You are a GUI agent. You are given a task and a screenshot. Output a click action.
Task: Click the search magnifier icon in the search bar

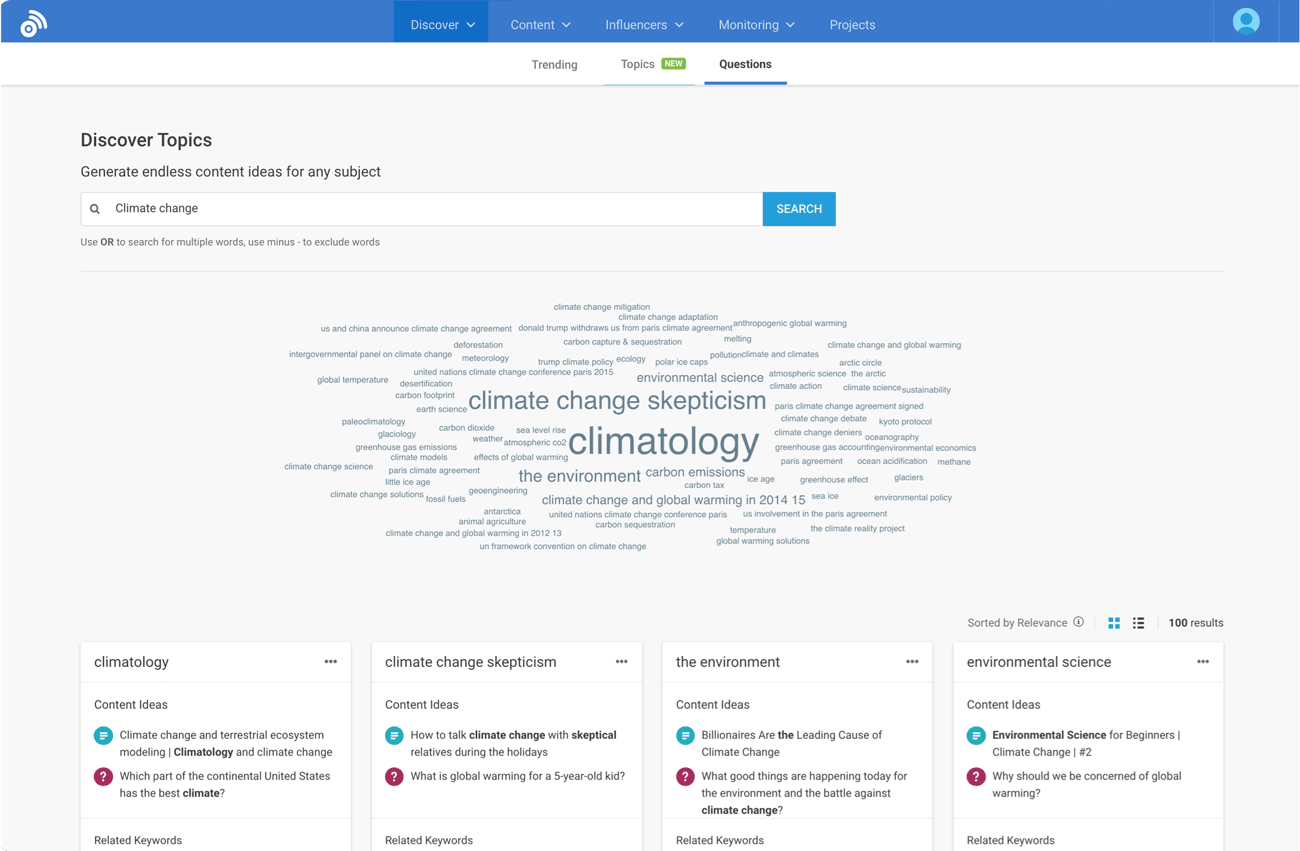pyautogui.click(x=94, y=208)
